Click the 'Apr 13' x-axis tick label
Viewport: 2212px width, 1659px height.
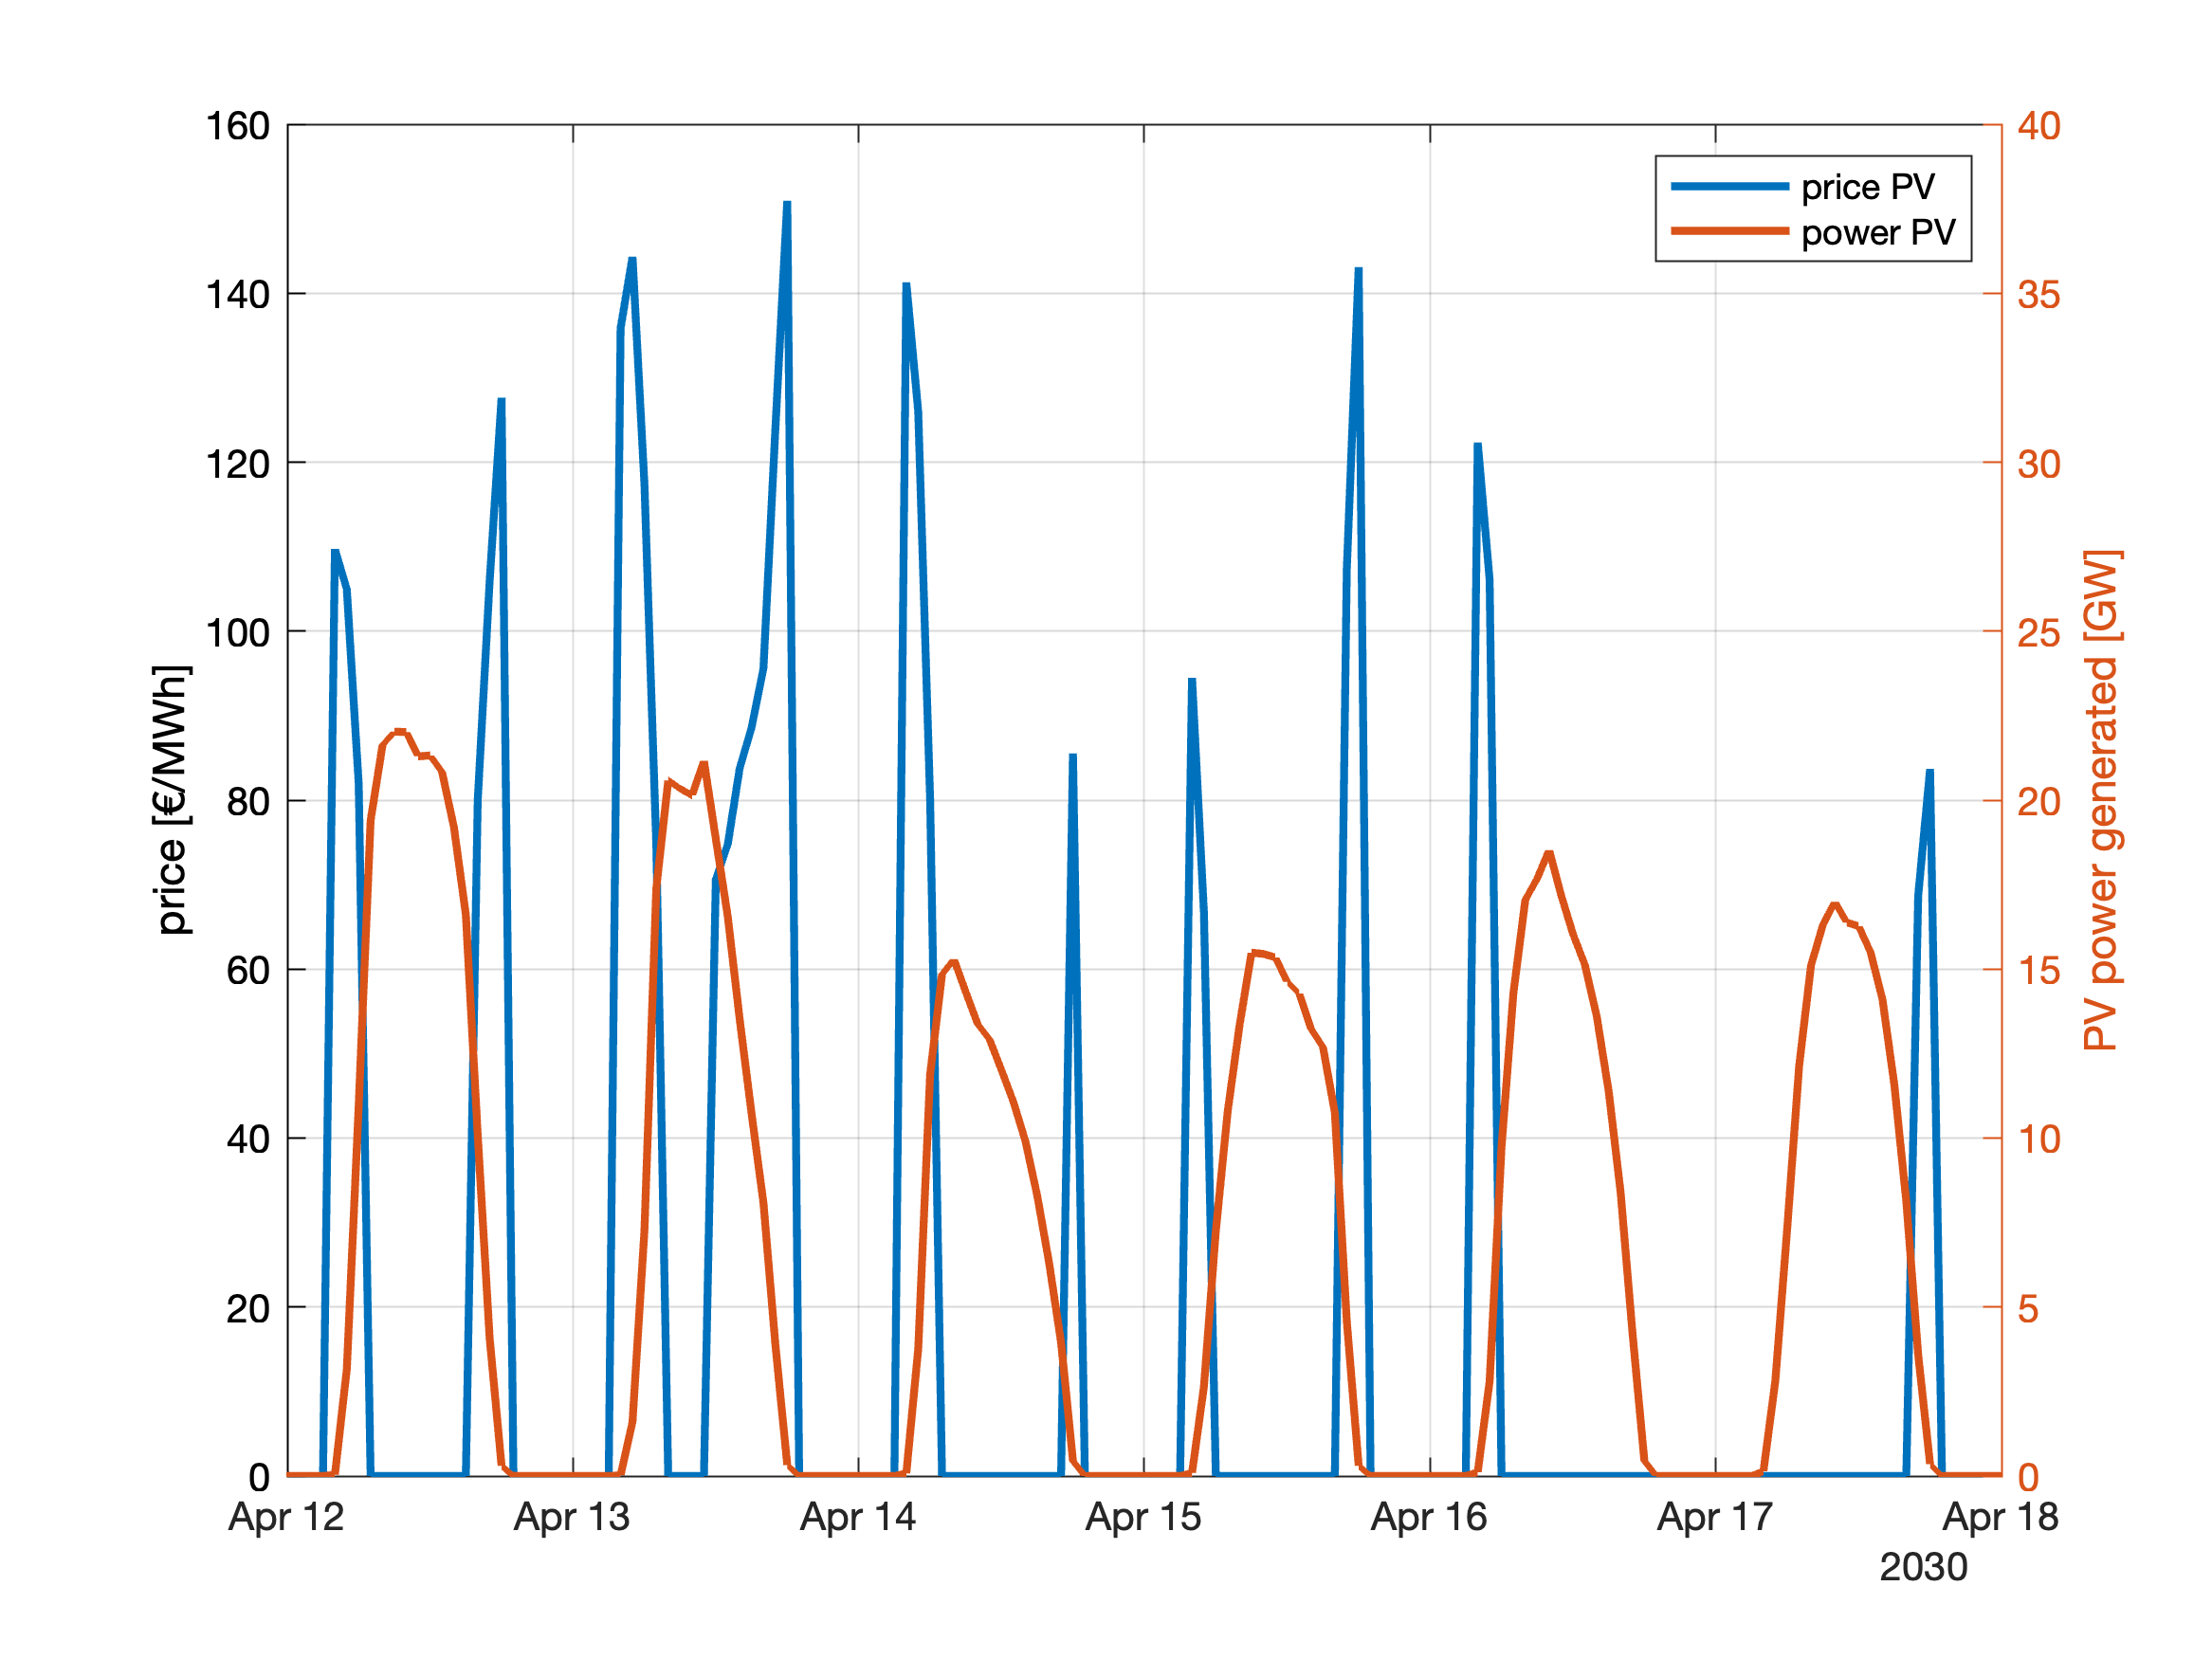572,1517
